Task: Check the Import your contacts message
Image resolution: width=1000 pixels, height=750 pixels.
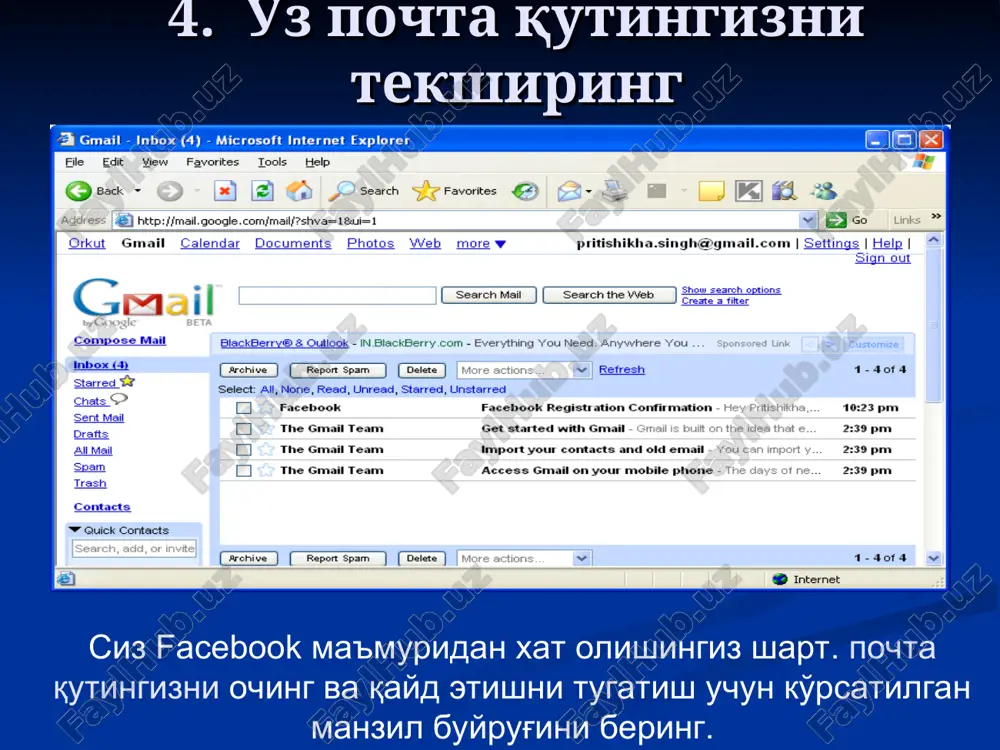Action: point(244,450)
